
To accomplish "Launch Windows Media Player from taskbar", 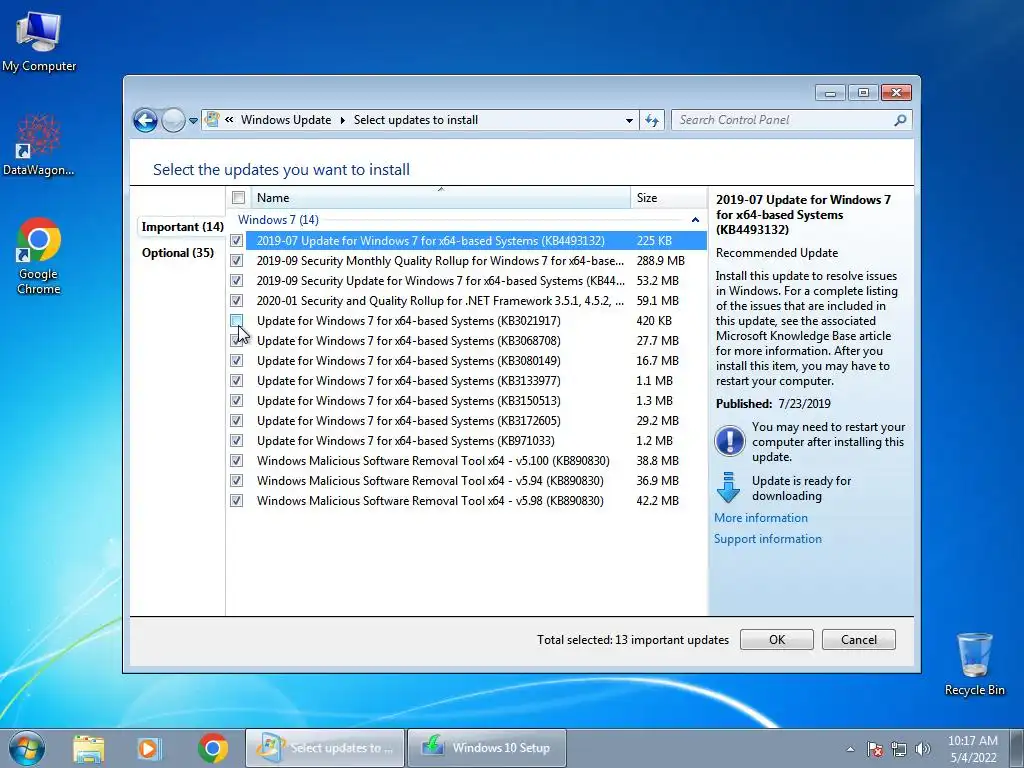I will 149,748.
